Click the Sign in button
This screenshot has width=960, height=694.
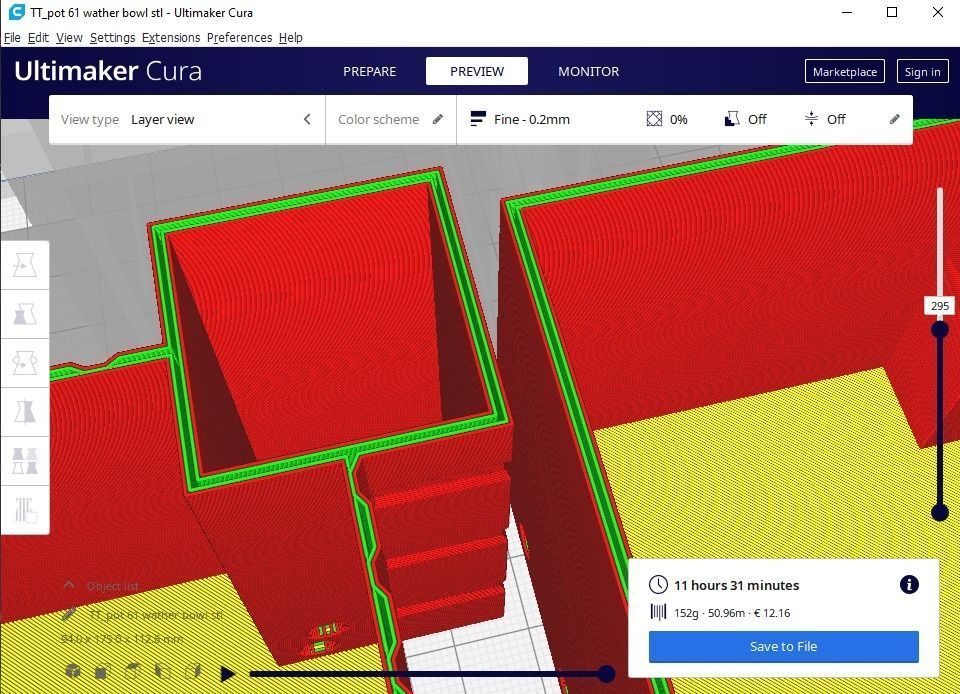click(922, 72)
